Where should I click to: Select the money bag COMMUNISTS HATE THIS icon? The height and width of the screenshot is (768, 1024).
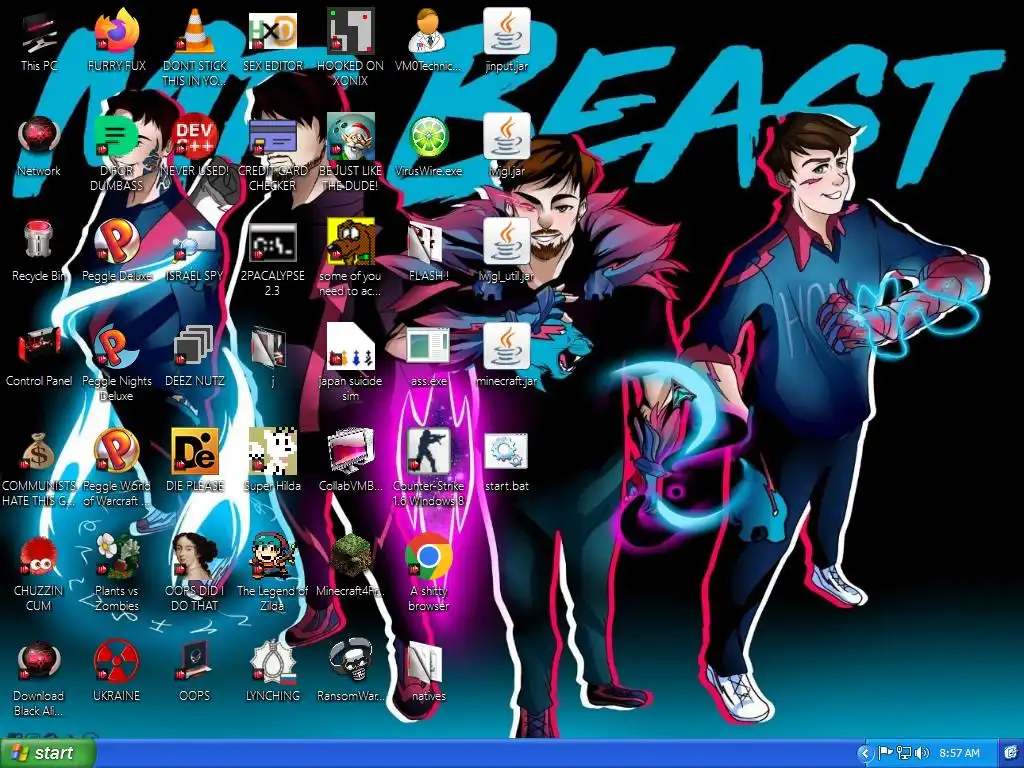pos(39,452)
